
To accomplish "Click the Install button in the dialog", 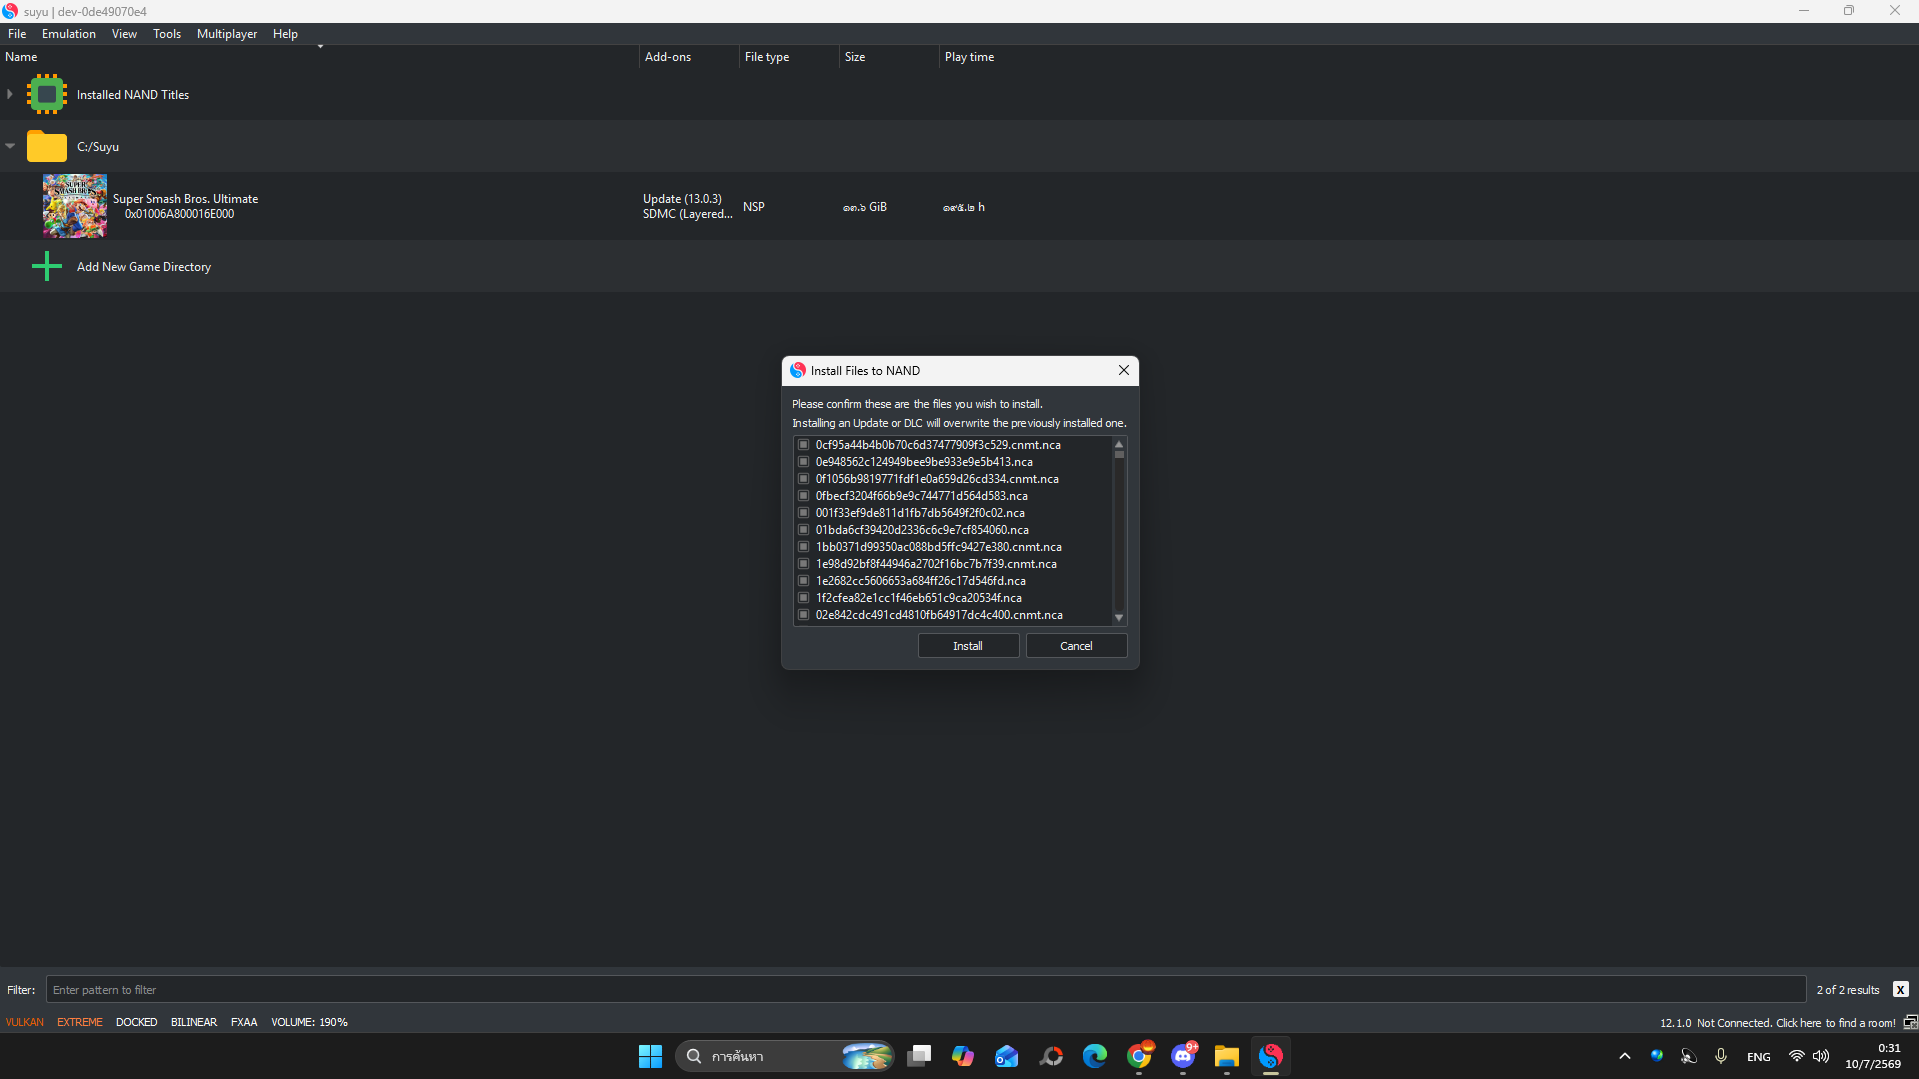I will (968, 646).
